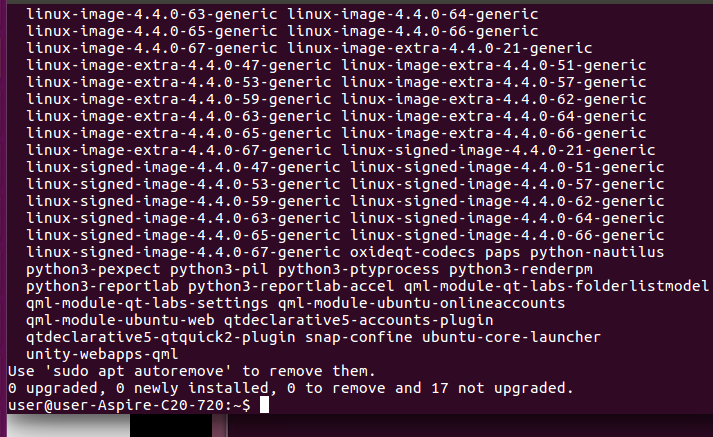
Task: Click the paps package name
Action: (x=502, y=253)
